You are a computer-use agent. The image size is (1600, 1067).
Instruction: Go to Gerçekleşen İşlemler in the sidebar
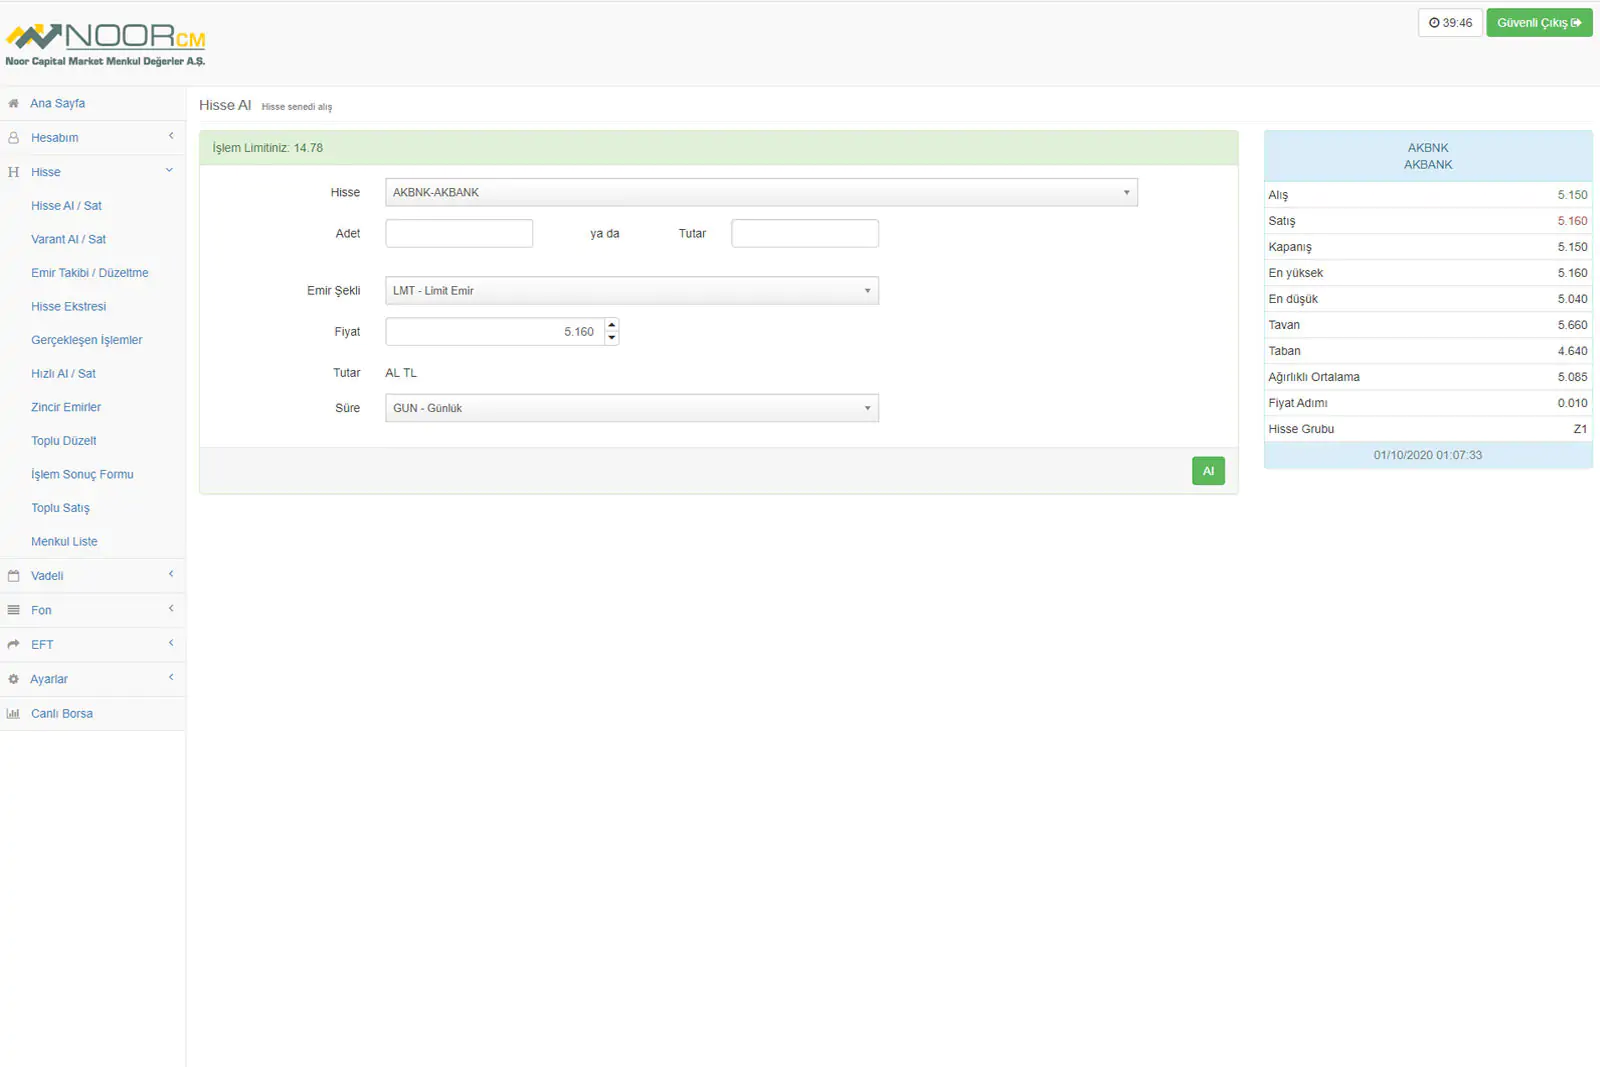tap(86, 340)
